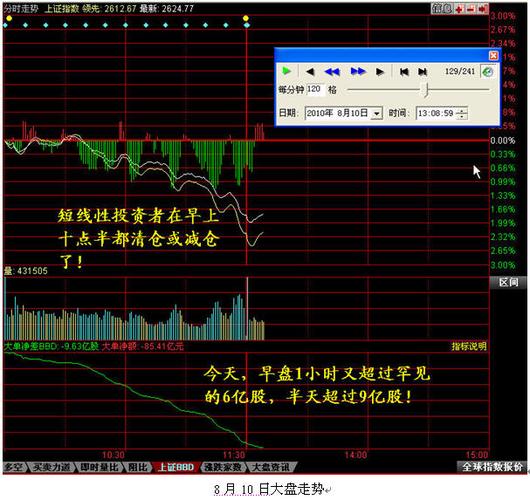Click the 10:30 time axis label

[x=114, y=455]
